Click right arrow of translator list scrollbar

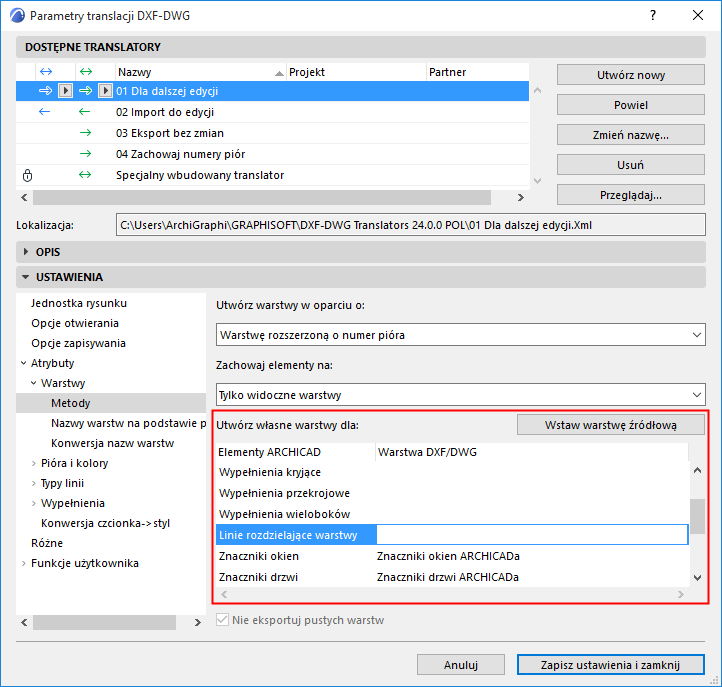(520, 197)
